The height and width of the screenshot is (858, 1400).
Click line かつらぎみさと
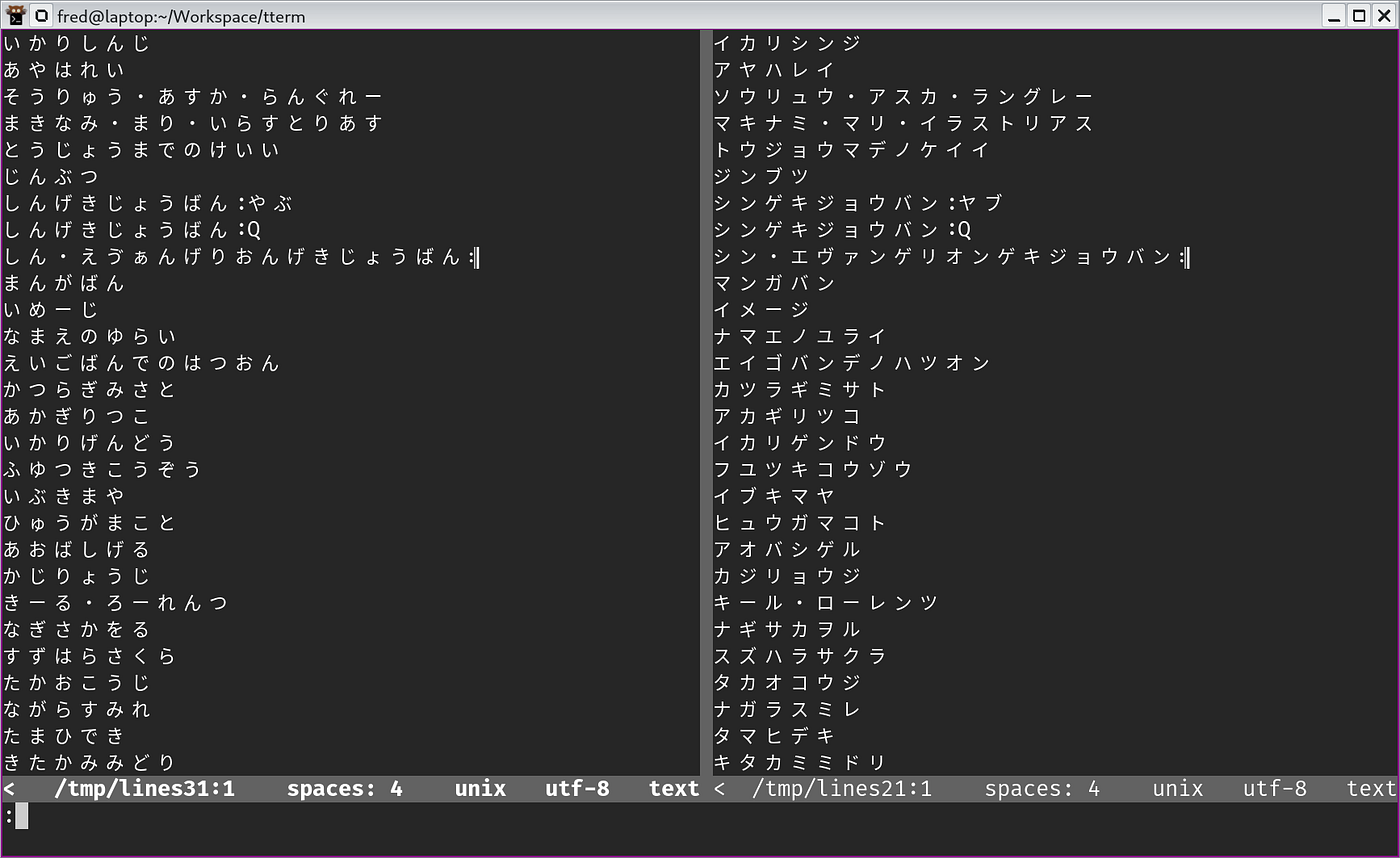90,390
